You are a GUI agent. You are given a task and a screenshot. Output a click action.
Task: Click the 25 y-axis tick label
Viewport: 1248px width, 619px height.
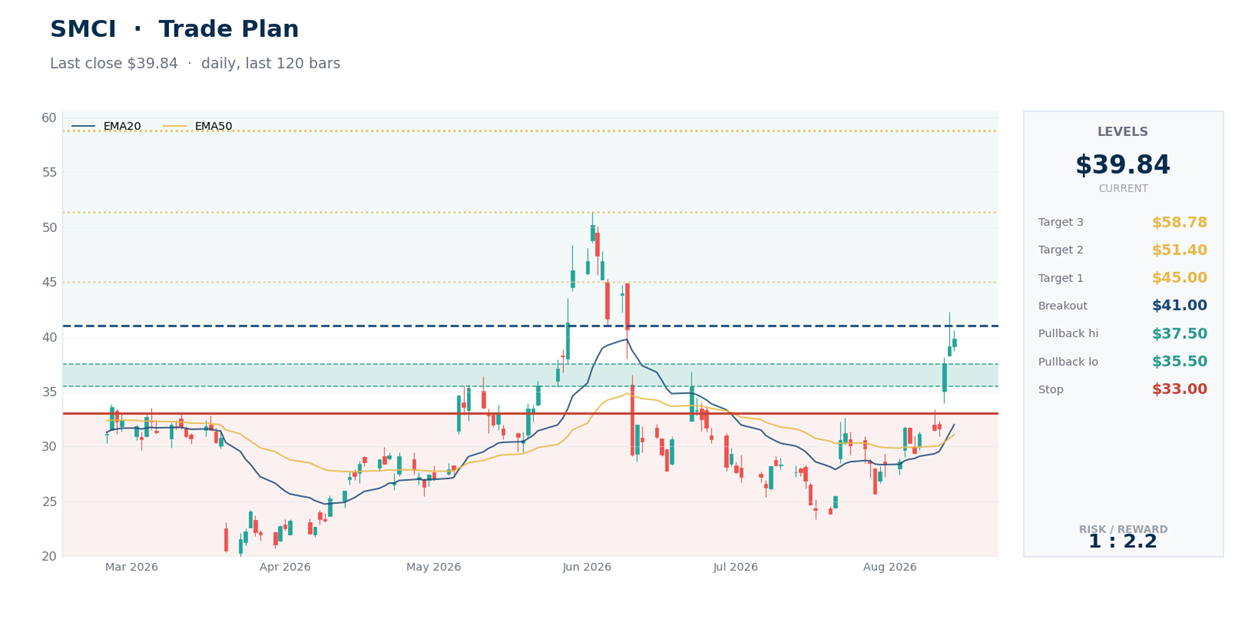click(x=49, y=501)
